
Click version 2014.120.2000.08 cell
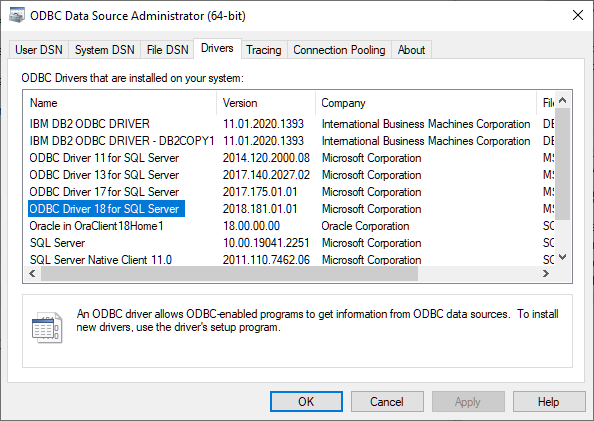tap(266, 158)
